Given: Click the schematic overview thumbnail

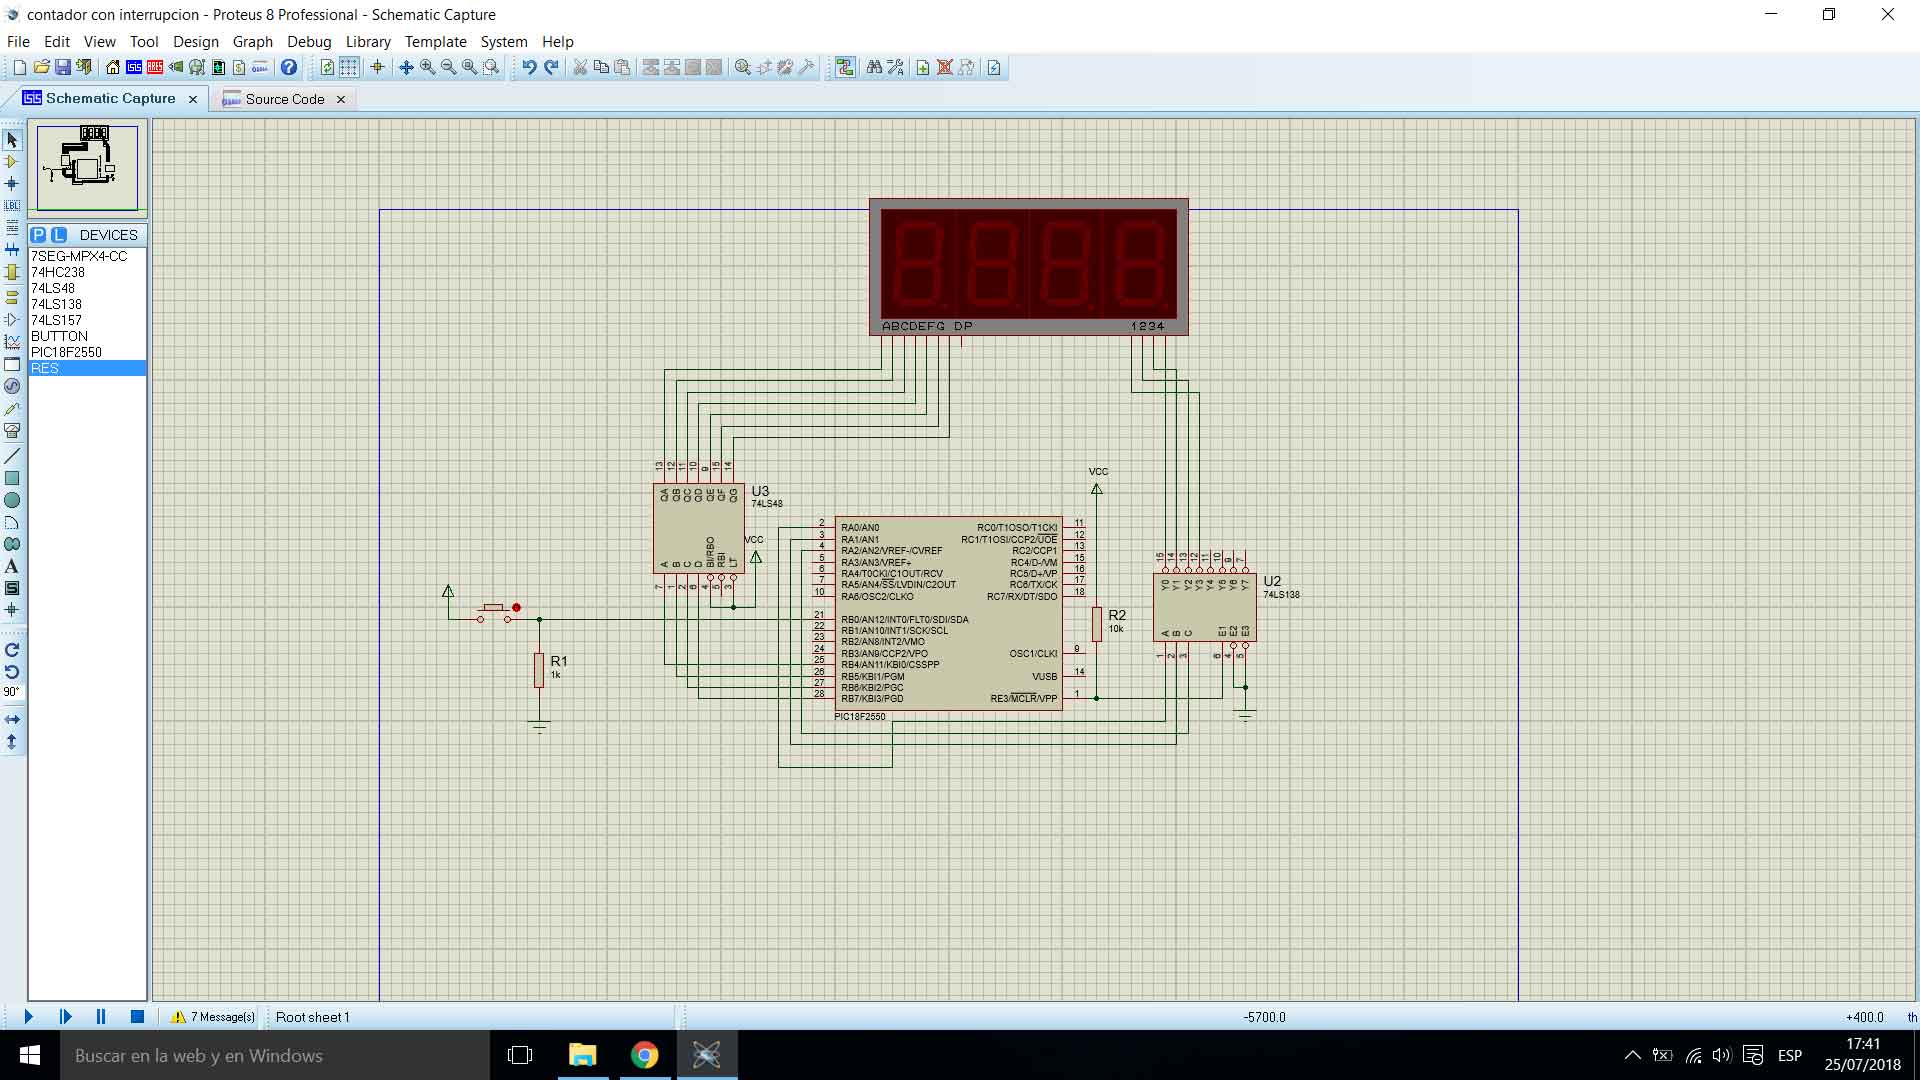Looking at the screenshot, I should (x=87, y=167).
